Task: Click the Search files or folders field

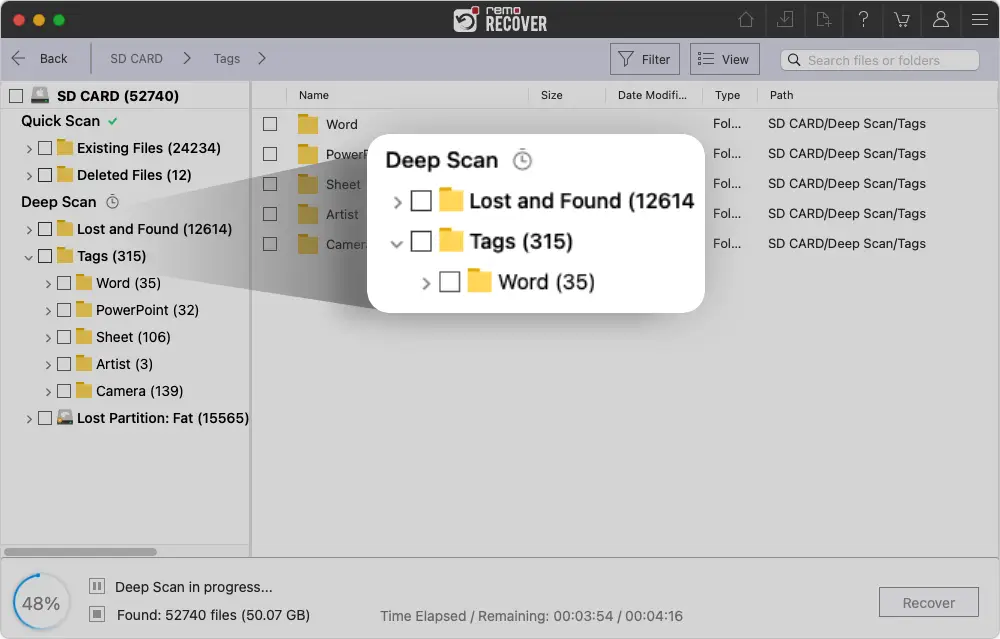Action: point(878,60)
